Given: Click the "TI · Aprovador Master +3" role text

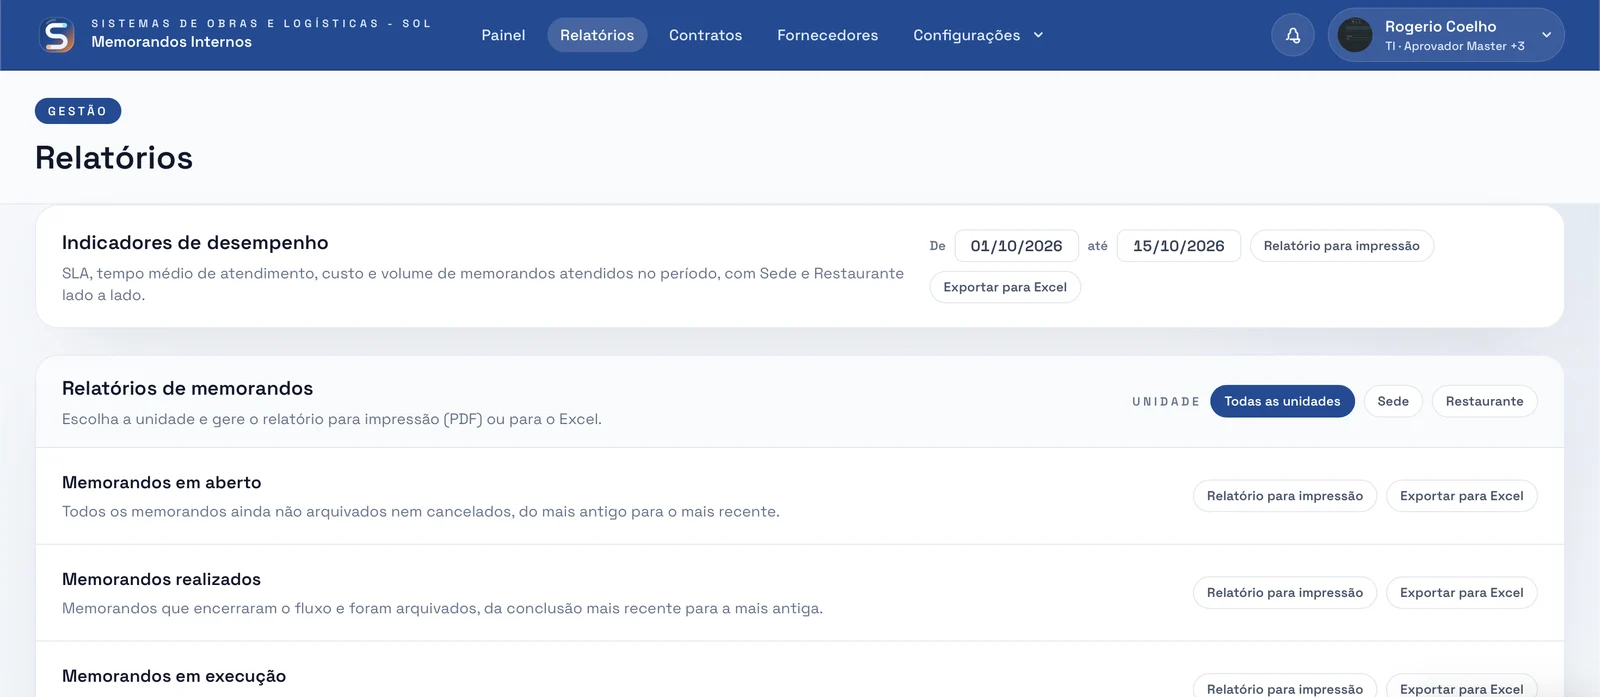Looking at the screenshot, I should tap(1454, 46).
